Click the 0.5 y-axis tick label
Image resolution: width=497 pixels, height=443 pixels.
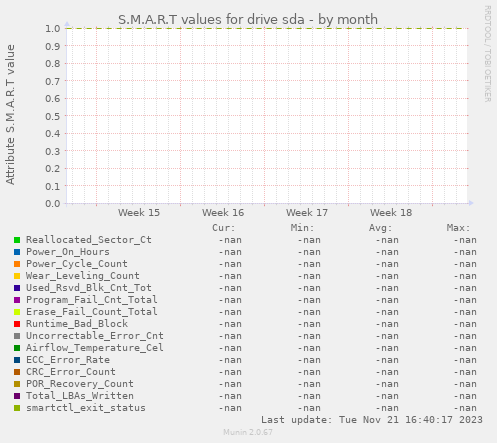click(53, 116)
